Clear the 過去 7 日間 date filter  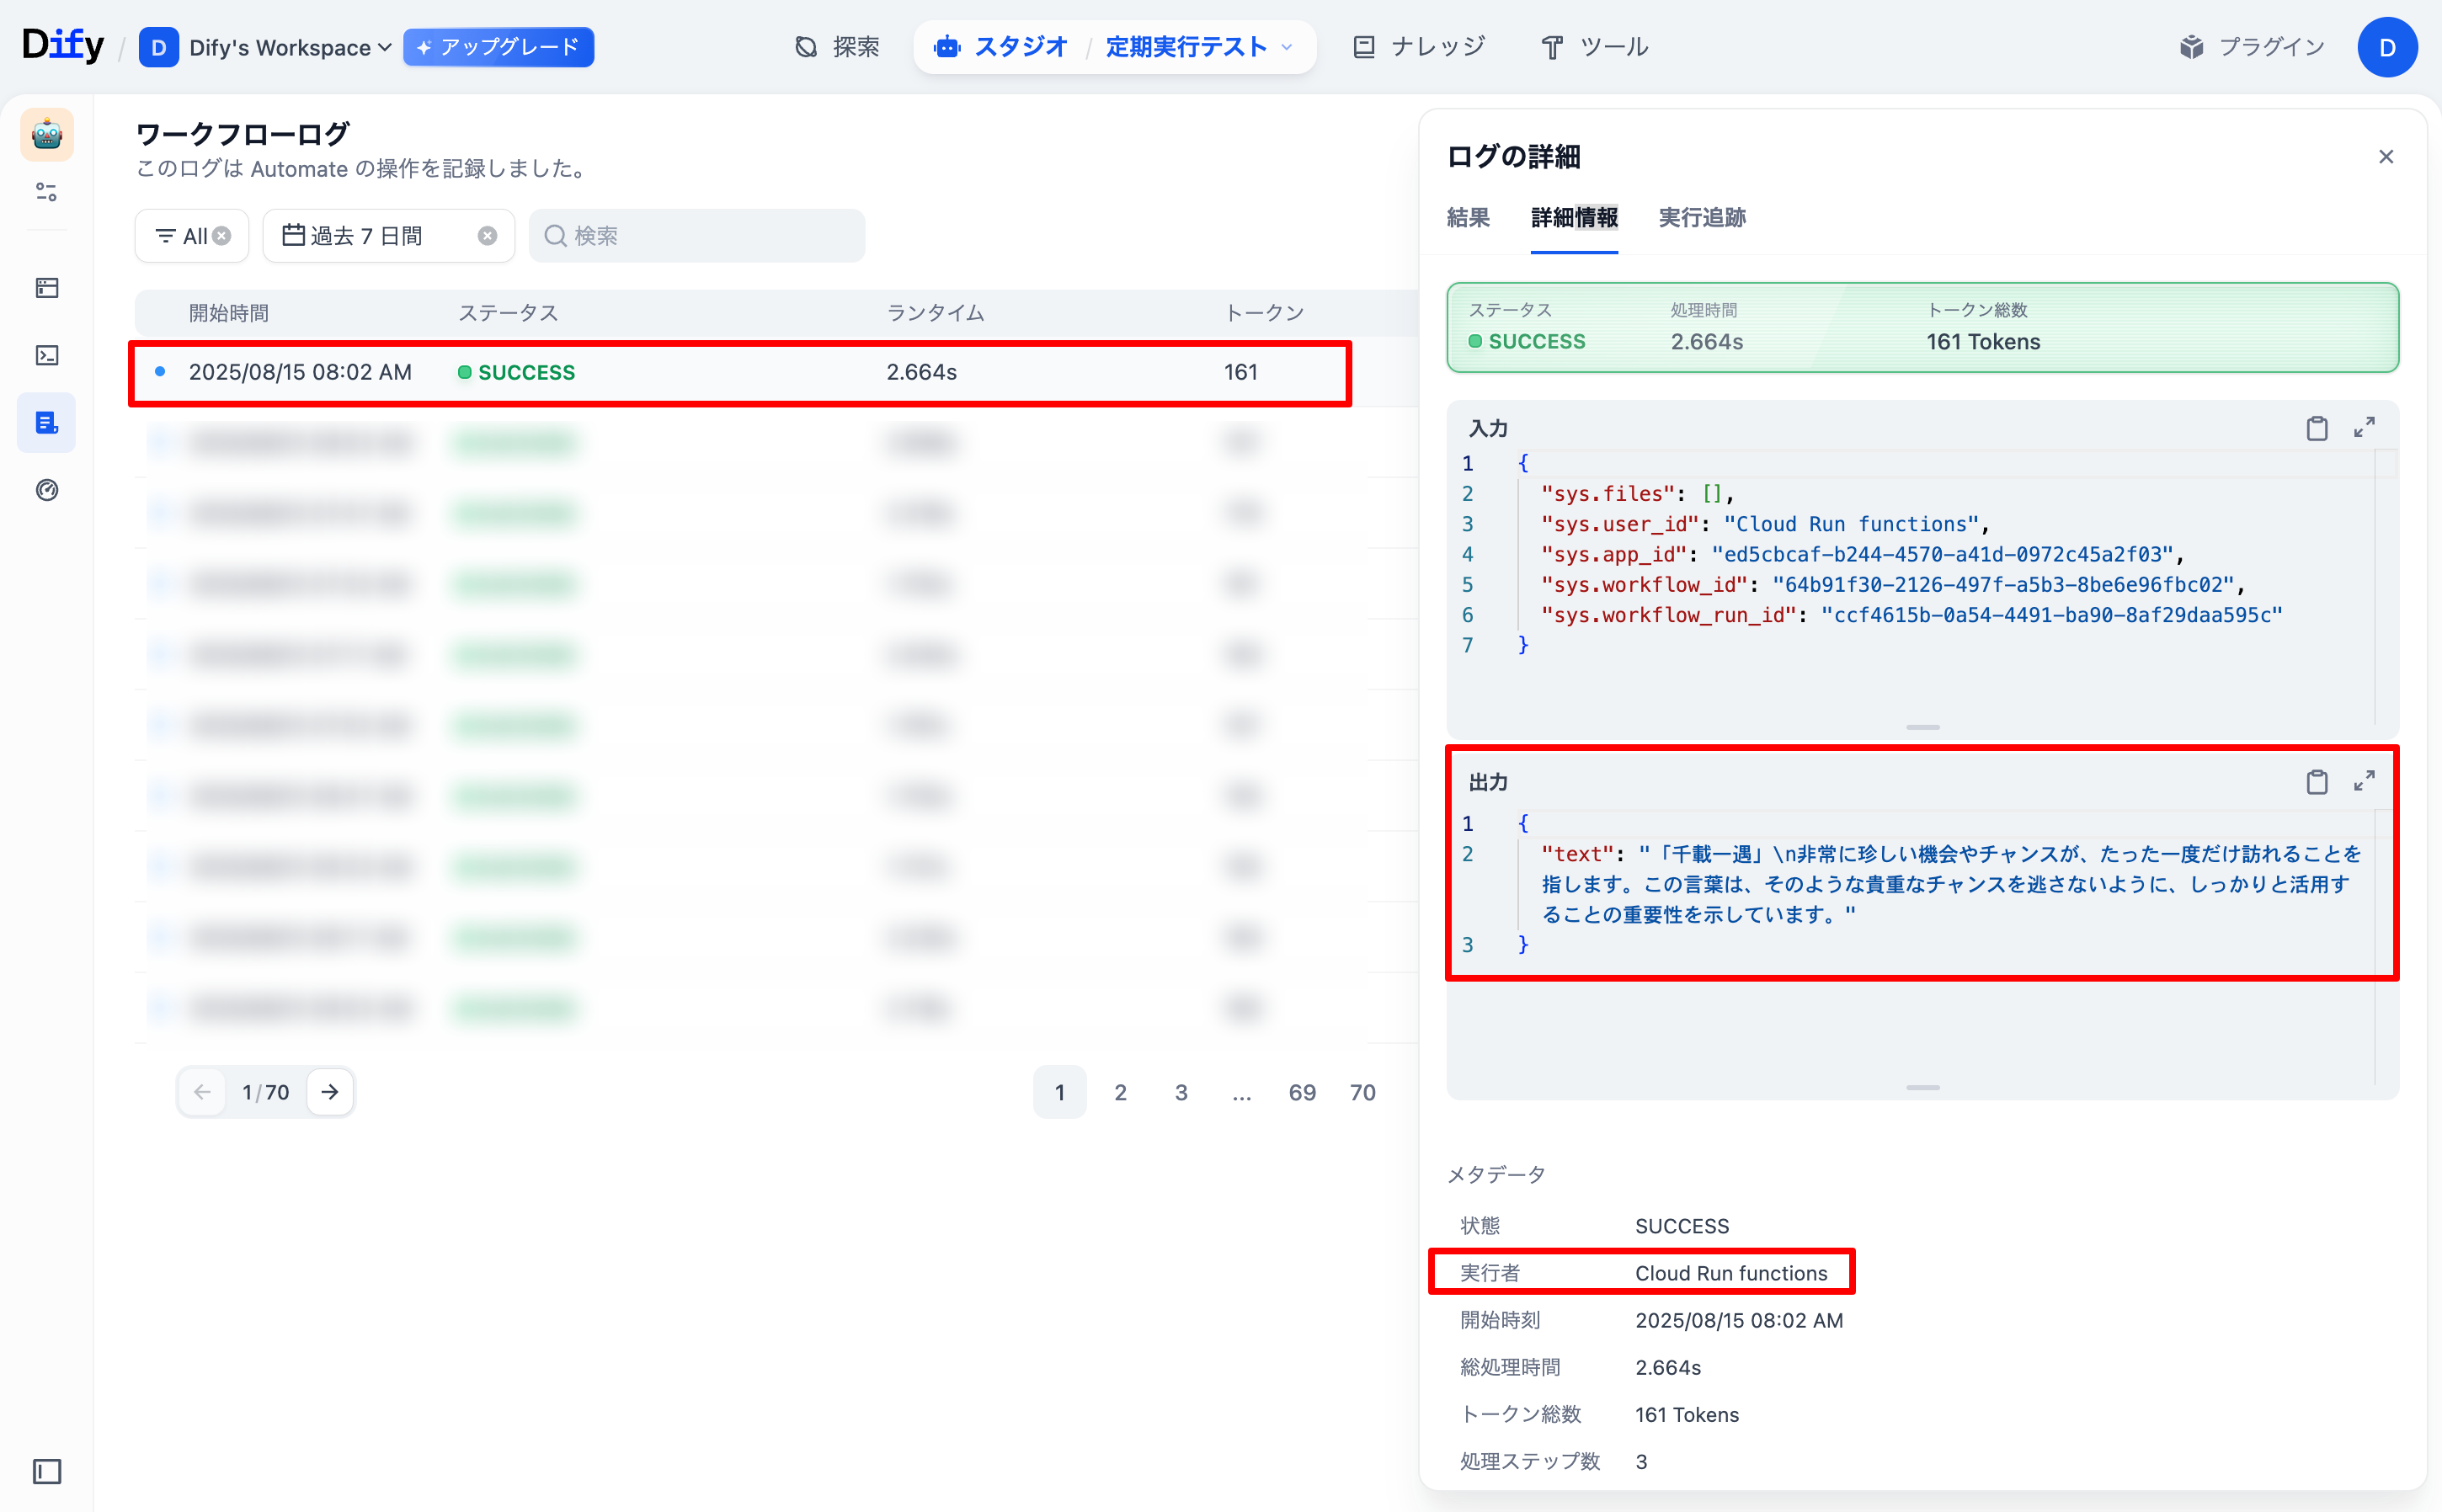[x=487, y=236]
